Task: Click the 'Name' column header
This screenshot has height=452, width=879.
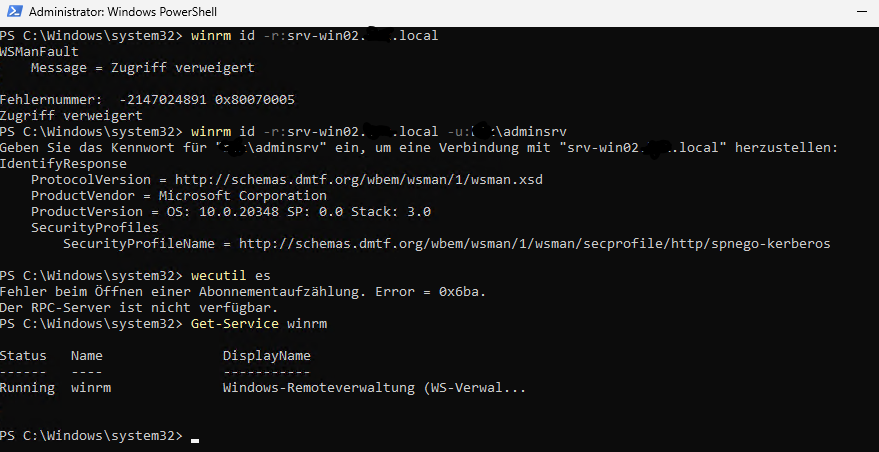Action: (87, 356)
